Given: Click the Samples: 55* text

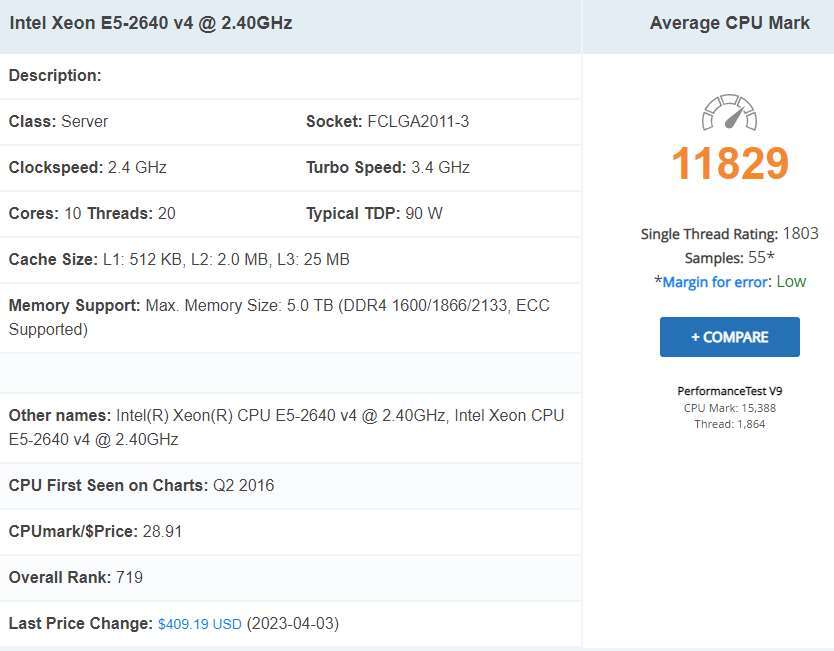Looking at the screenshot, I should click(x=729, y=258).
